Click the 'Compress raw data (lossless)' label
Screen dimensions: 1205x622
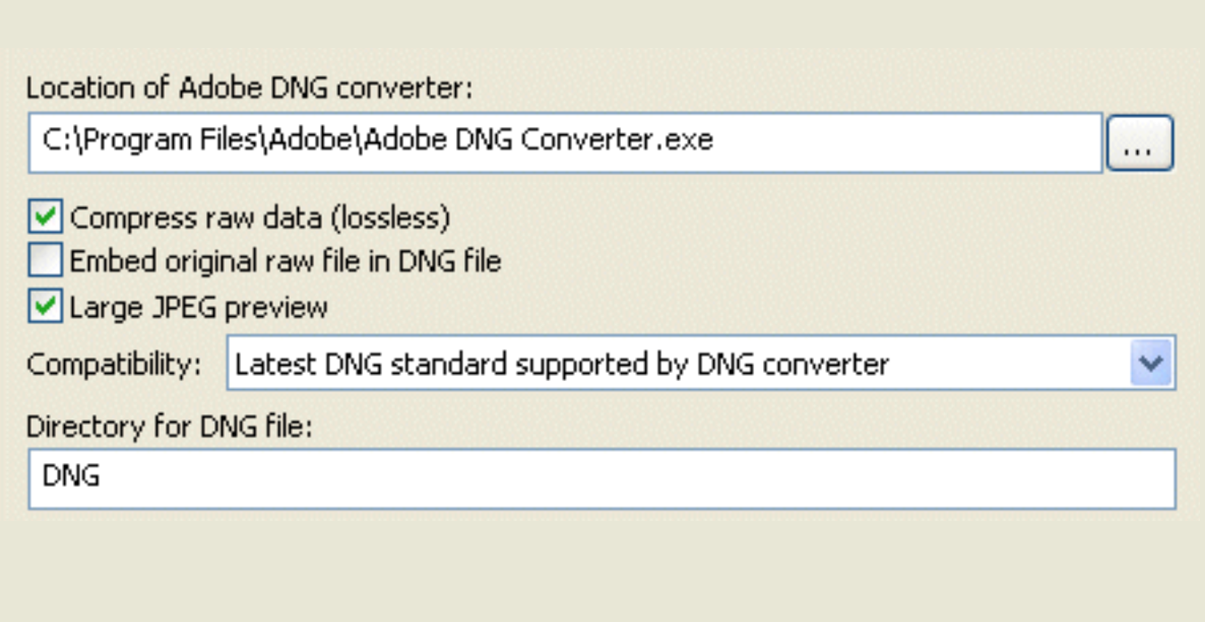click(x=260, y=218)
